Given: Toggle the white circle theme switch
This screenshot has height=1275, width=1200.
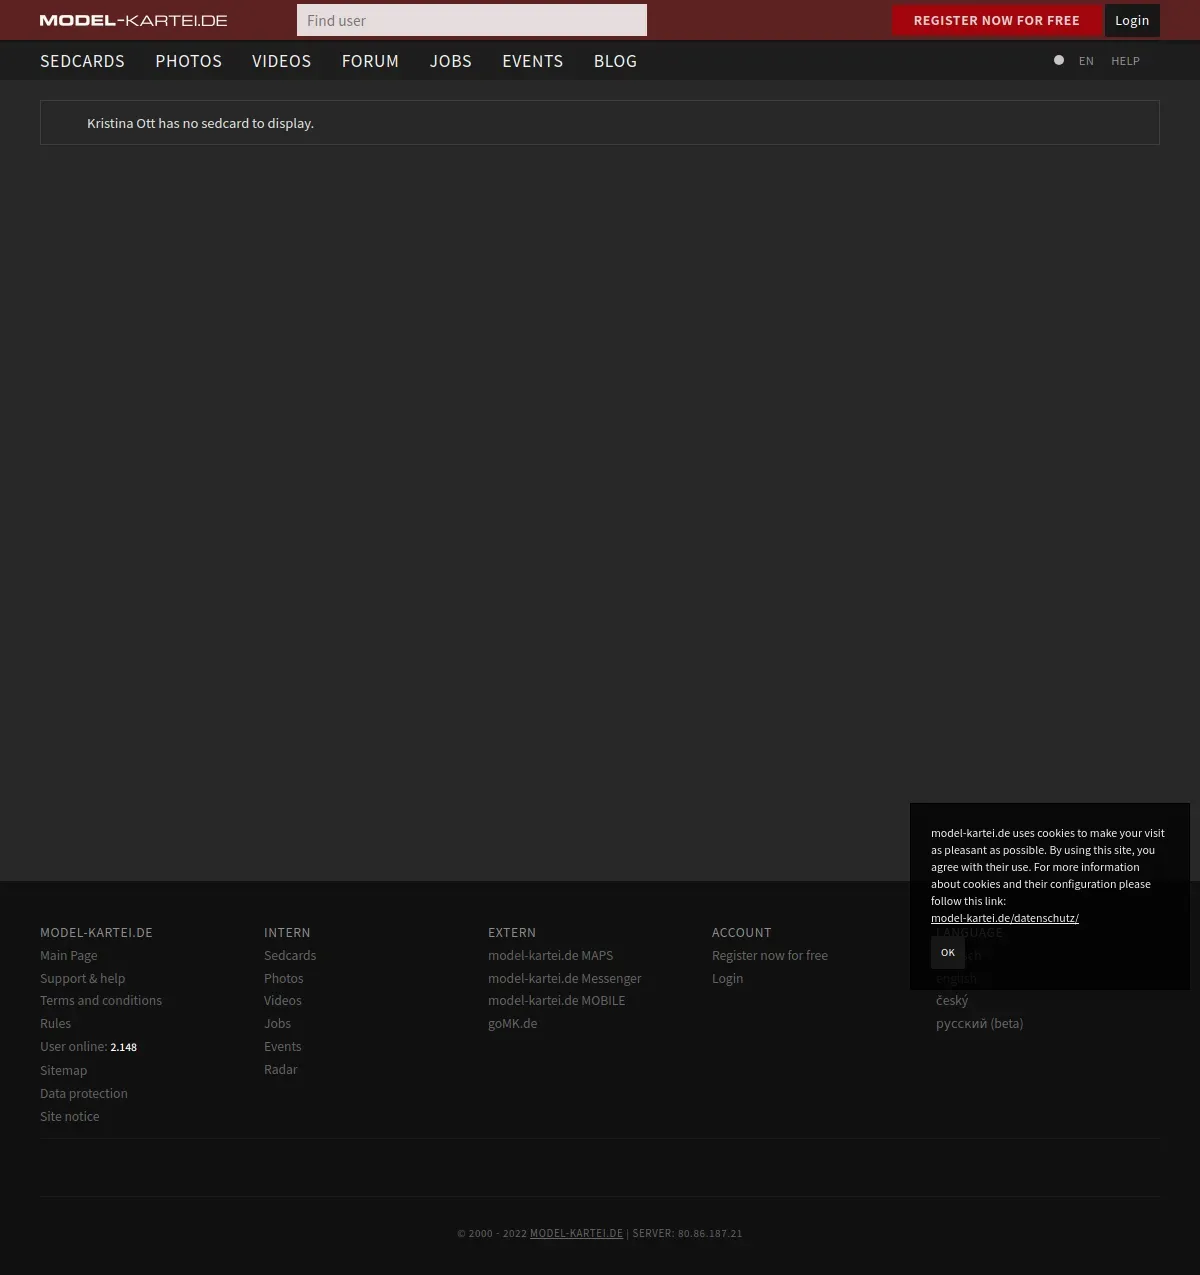Looking at the screenshot, I should pos(1059,60).
